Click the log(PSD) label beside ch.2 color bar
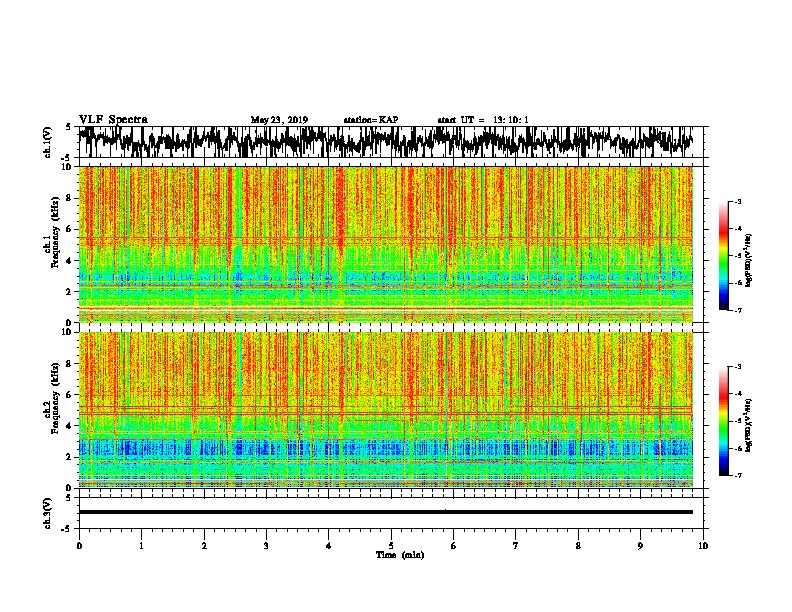The width and height of the screenshot is (792, 612). point(749,425)
